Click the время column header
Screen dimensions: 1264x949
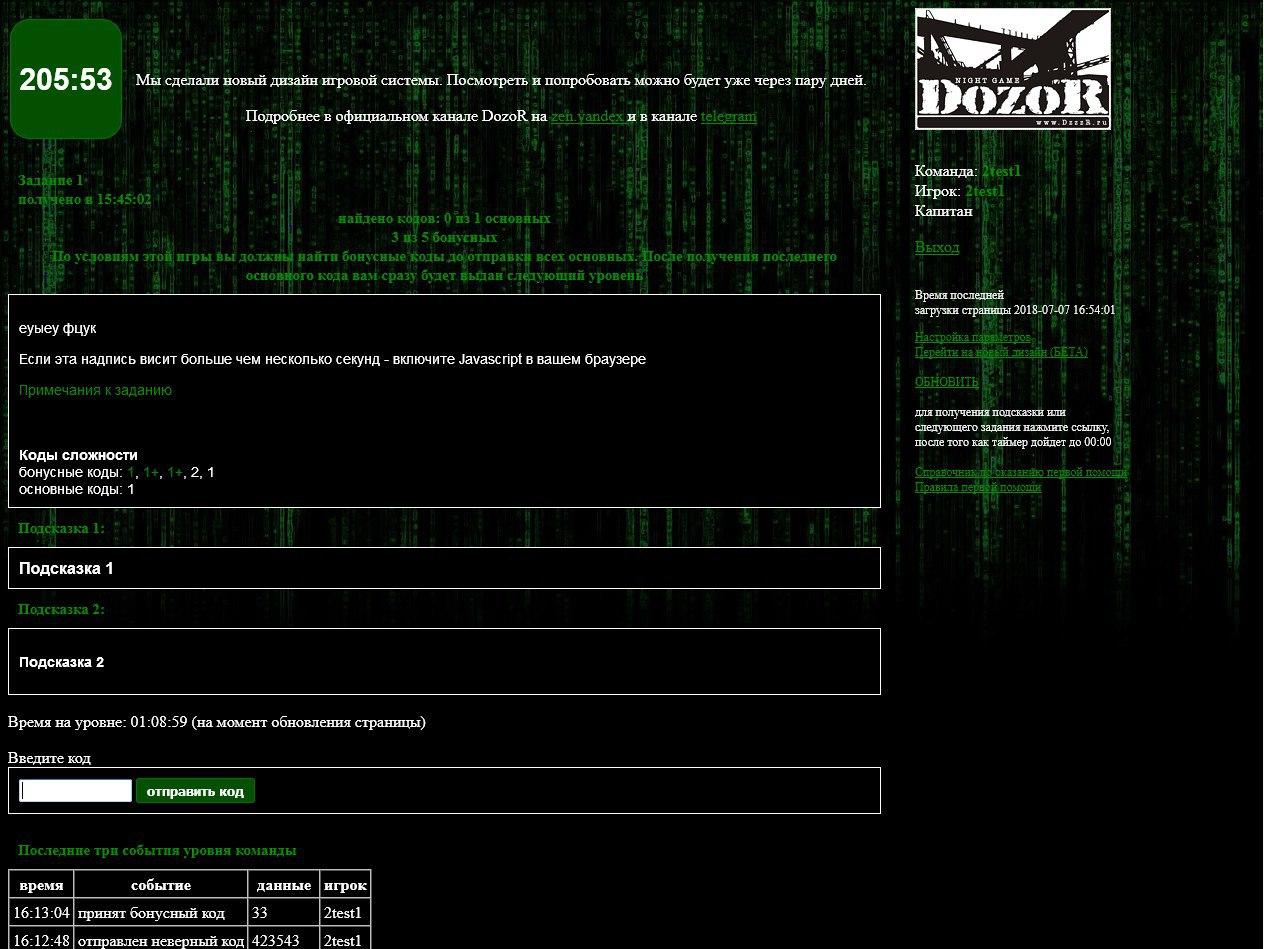tap(41, 885)
